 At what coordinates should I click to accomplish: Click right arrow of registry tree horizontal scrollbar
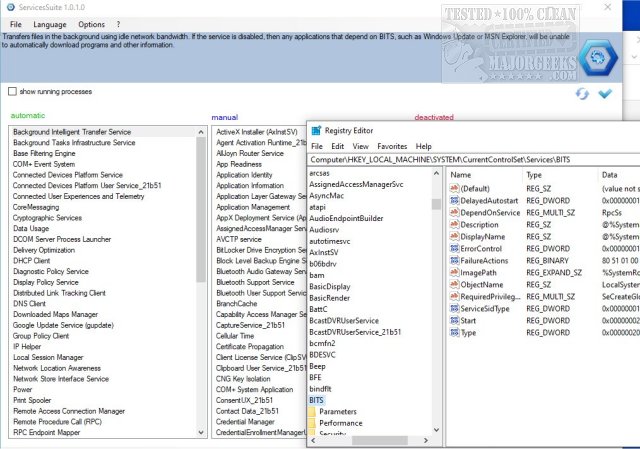(x=426, y=440)
